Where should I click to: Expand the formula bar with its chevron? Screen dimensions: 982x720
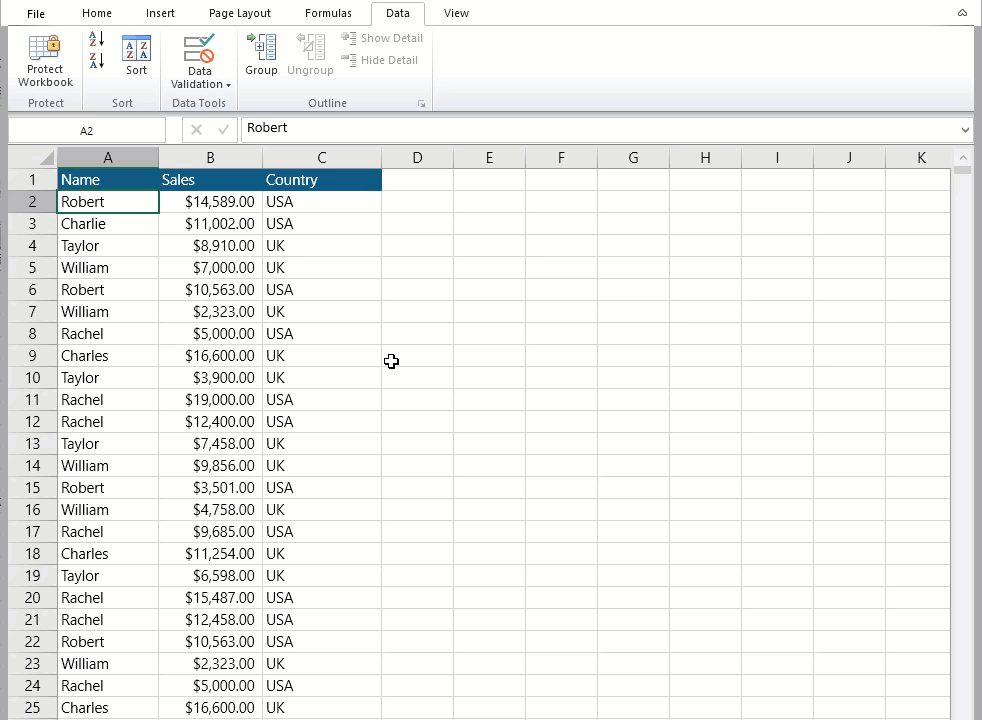(964, 129)
